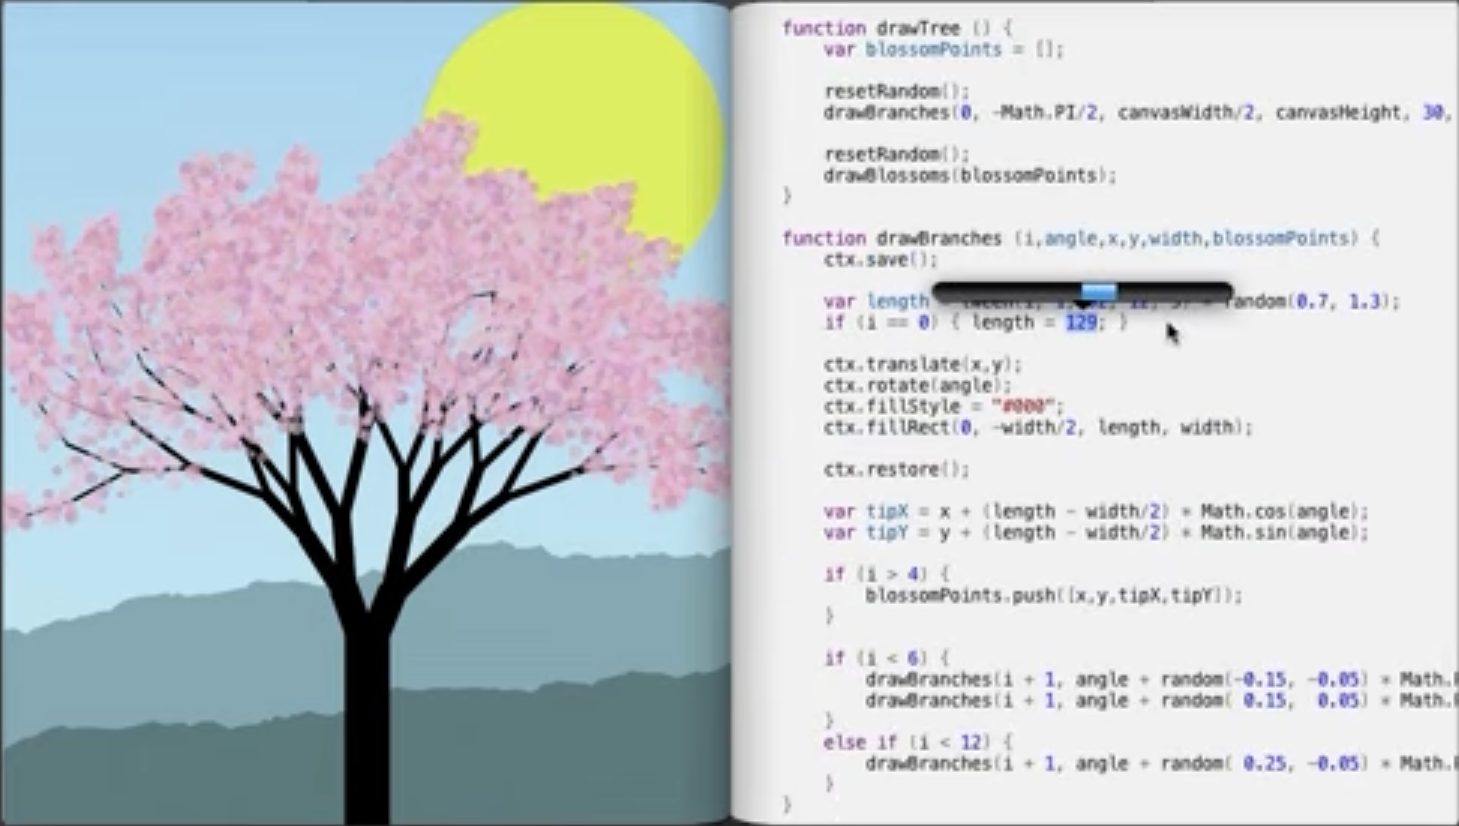
Task: Click the blue slider thumb above the code
Action: pos(1098,292)
